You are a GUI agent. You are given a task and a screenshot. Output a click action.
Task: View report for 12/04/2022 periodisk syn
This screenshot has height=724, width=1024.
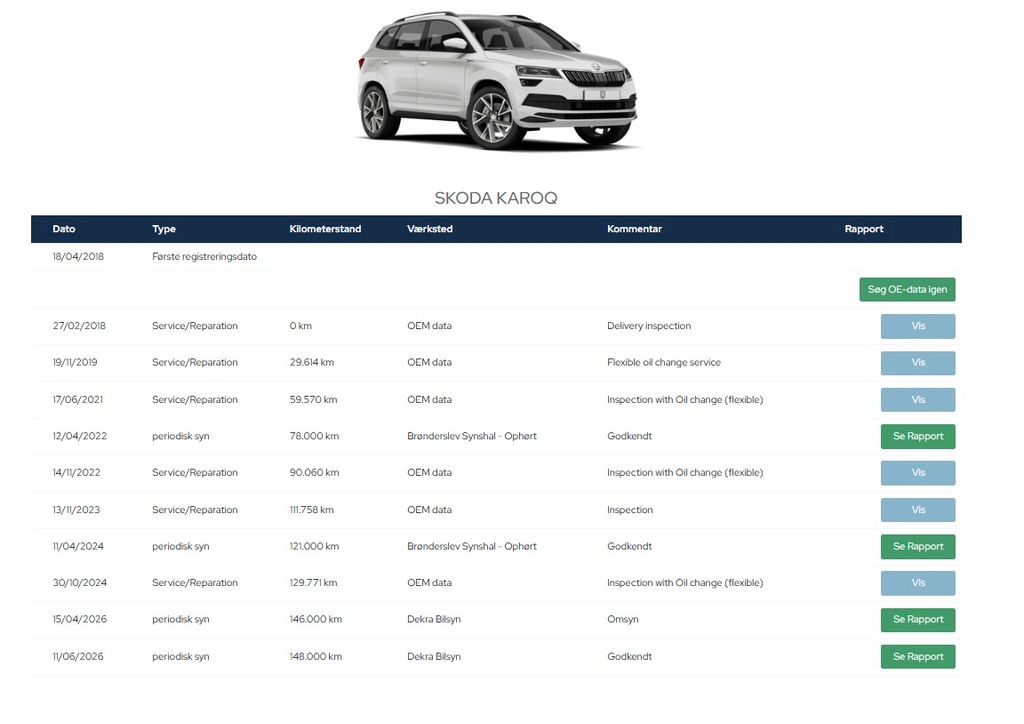point(918,436)
